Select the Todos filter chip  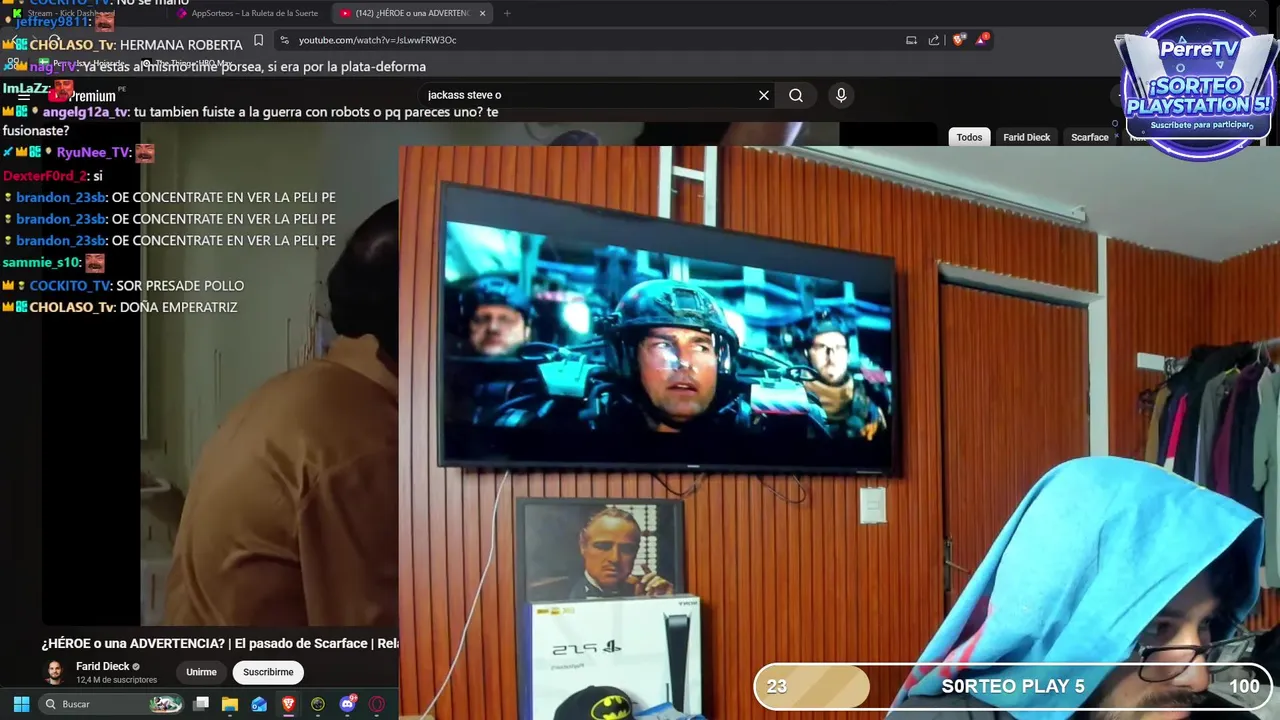(969, 137)
